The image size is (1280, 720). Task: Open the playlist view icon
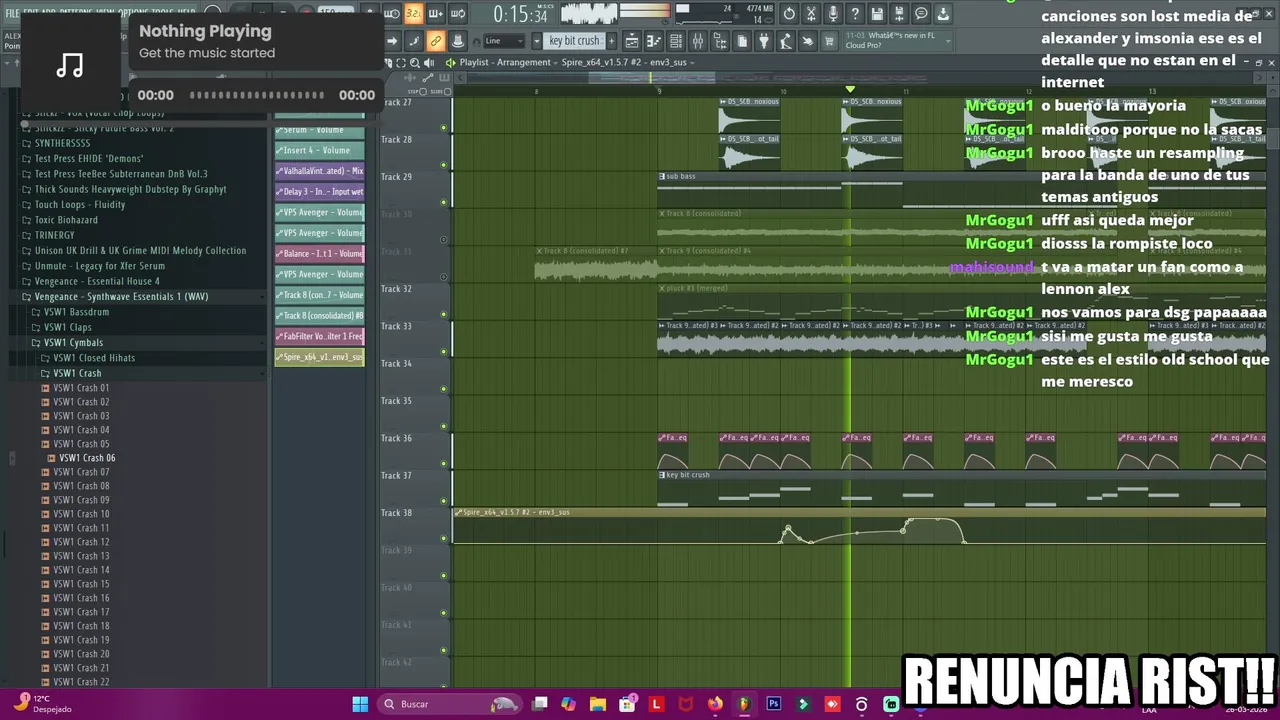[631, 41]
